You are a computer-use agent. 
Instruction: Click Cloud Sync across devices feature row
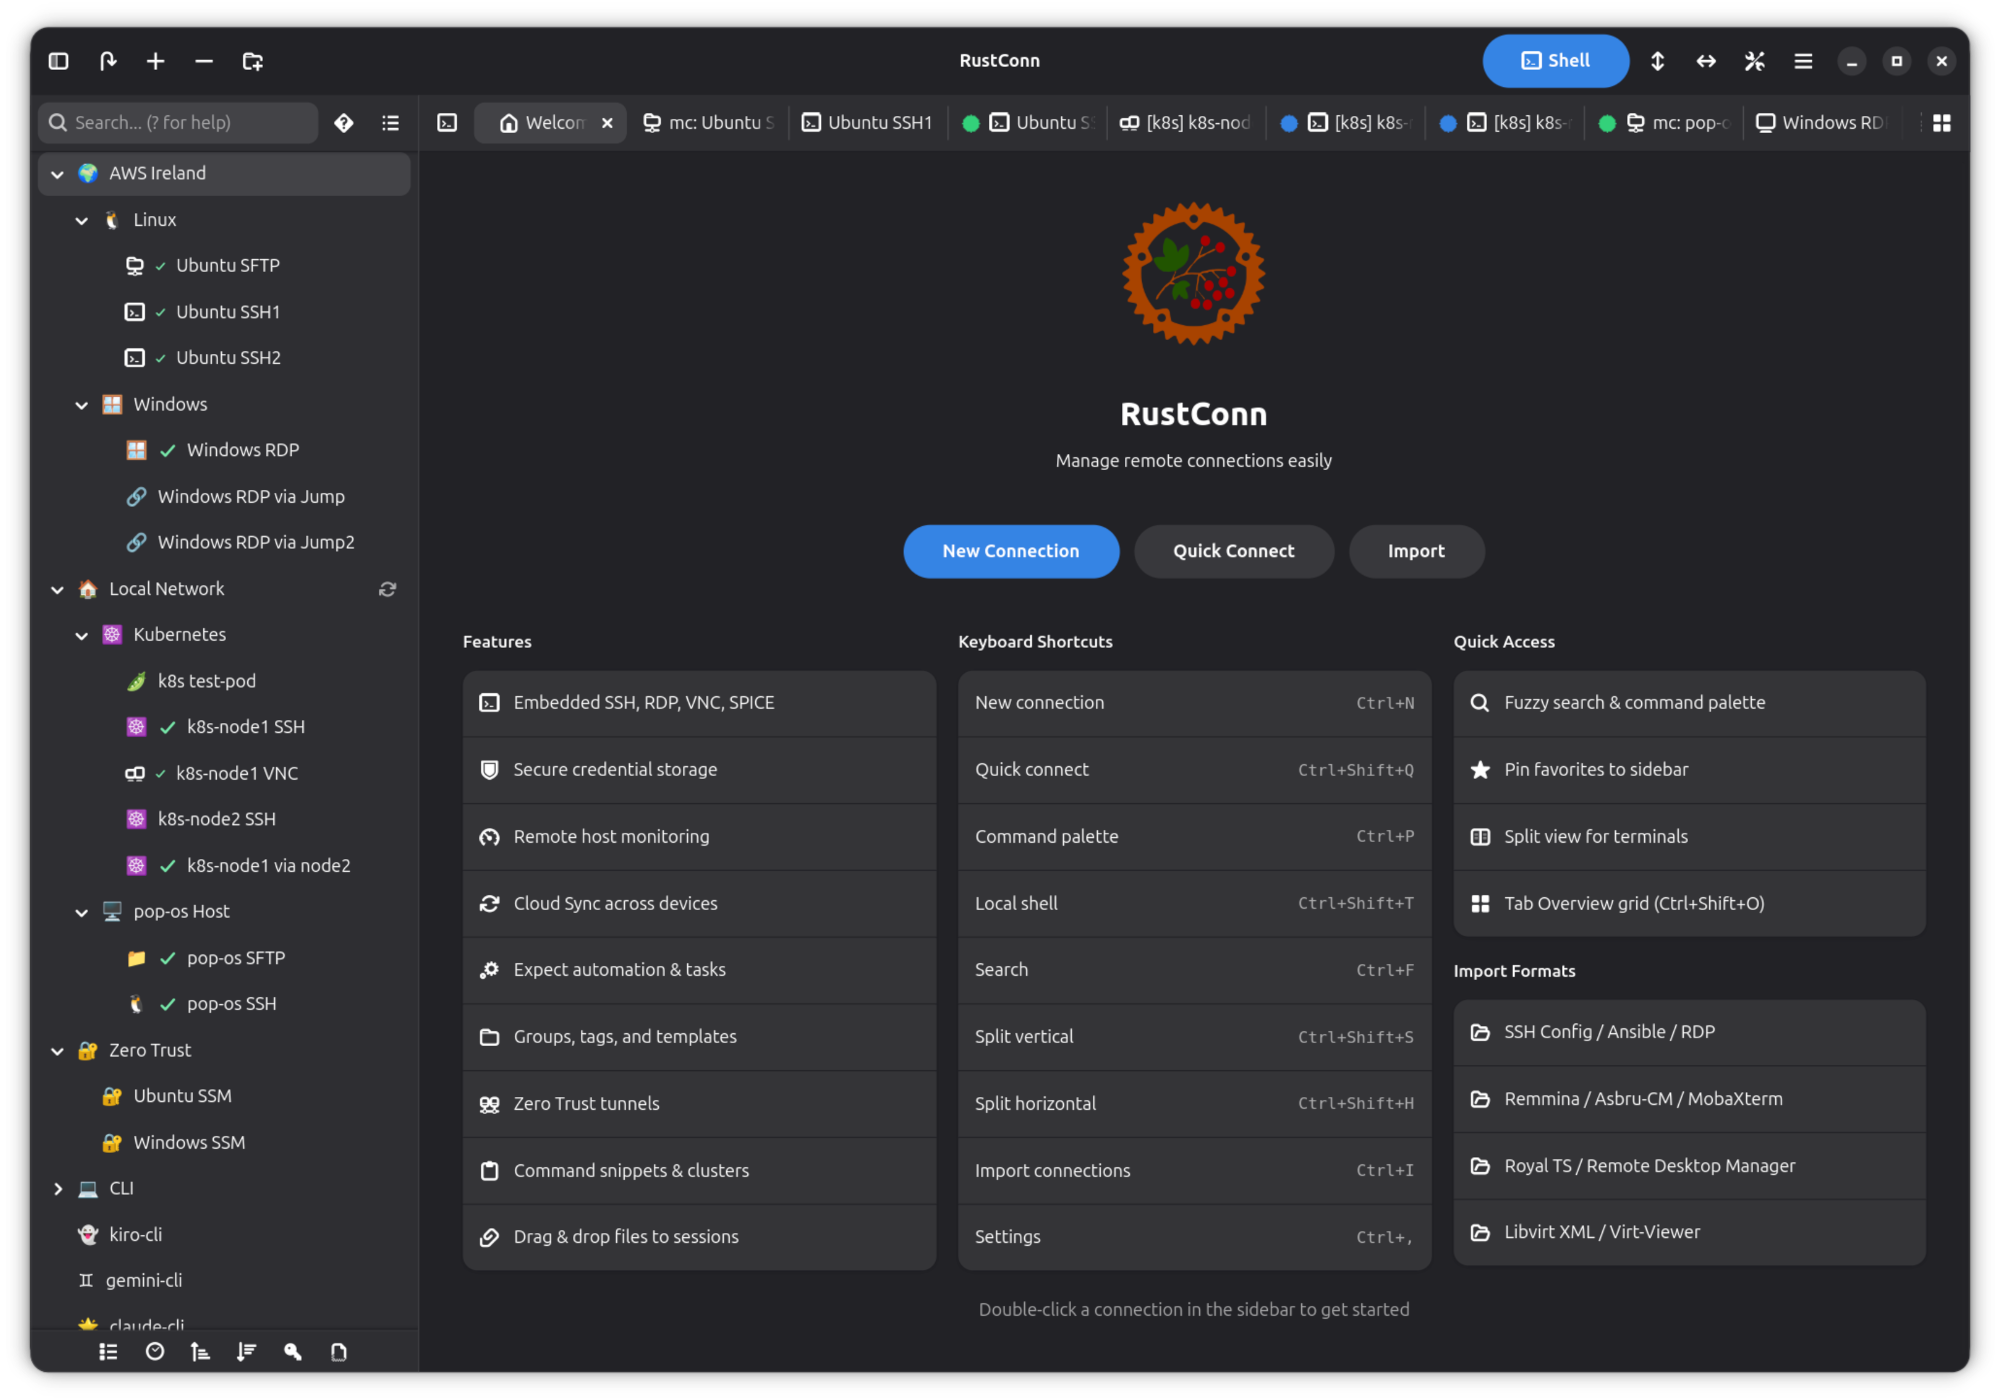[x=699, y=904]
